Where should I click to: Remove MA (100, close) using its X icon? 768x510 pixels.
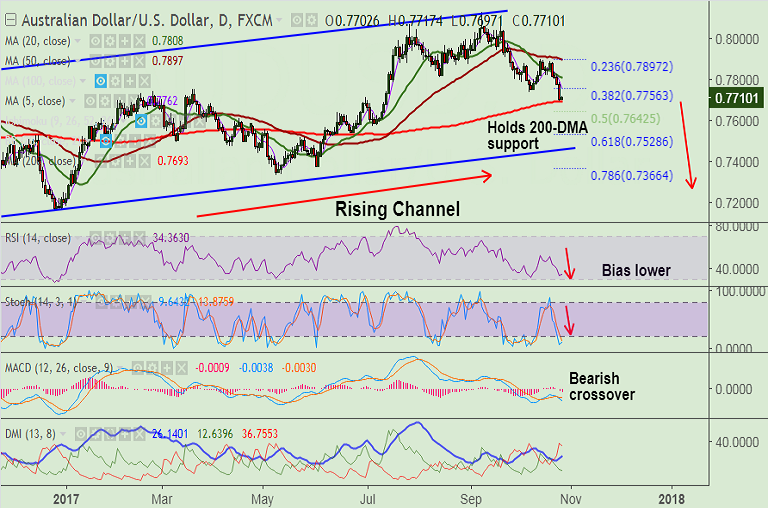coord(144,81)
